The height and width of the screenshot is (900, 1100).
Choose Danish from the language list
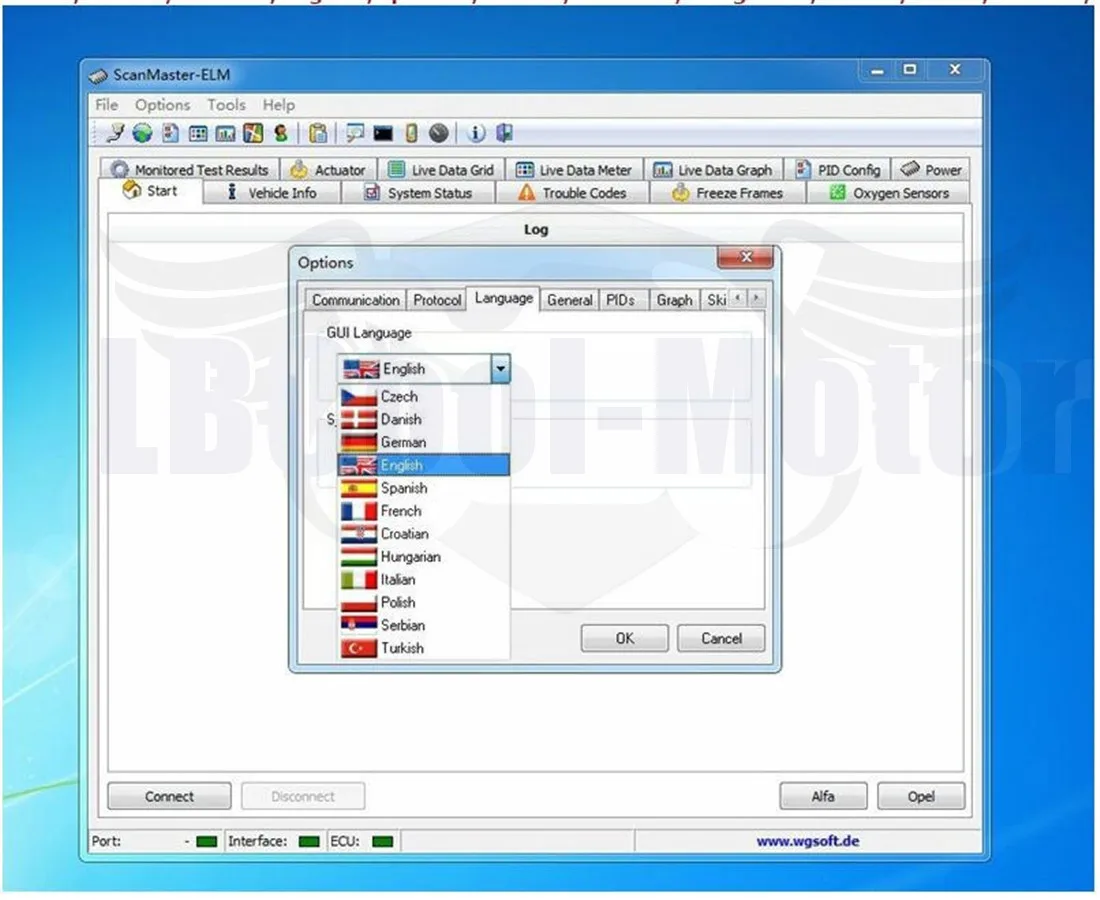click(424, 419)
